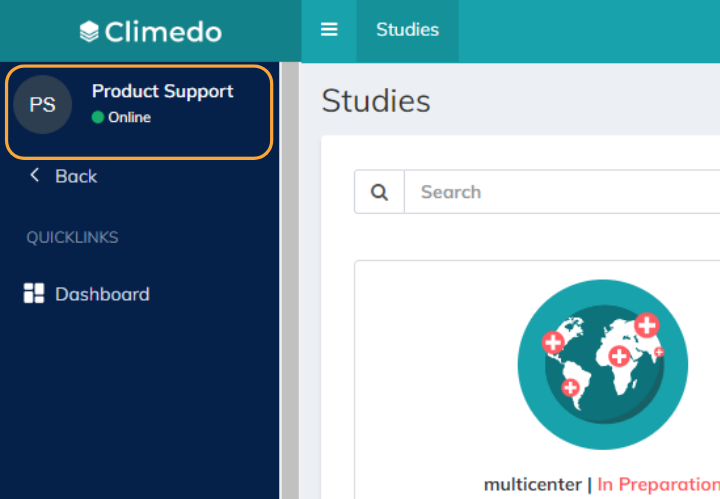Select the multicenter study title
The image size is (720, 499).
point(533,484)
